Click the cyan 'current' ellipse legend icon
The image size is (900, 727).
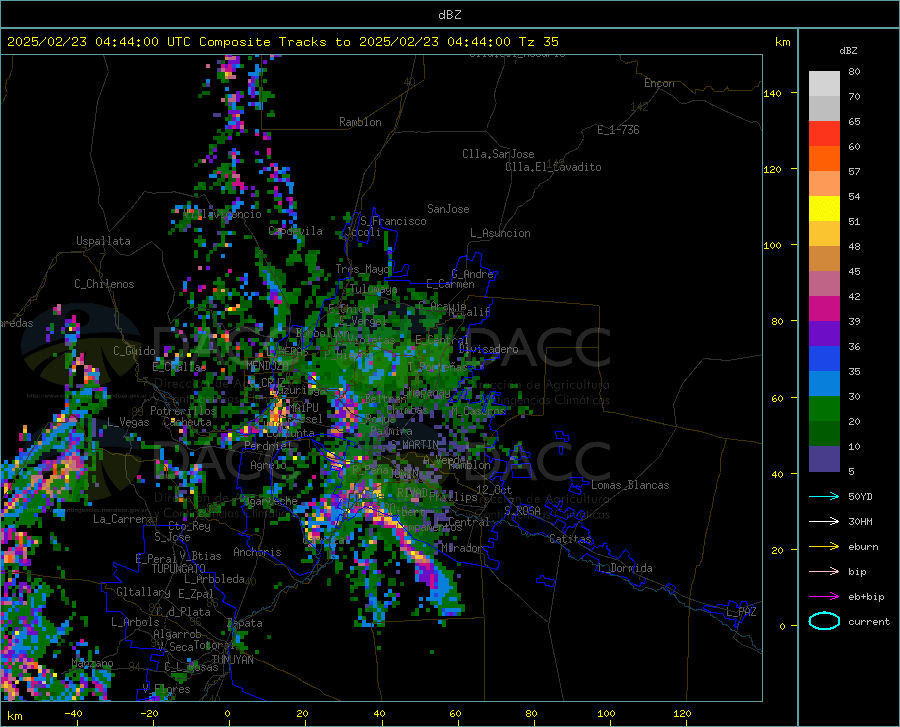[x=824, y=621]
